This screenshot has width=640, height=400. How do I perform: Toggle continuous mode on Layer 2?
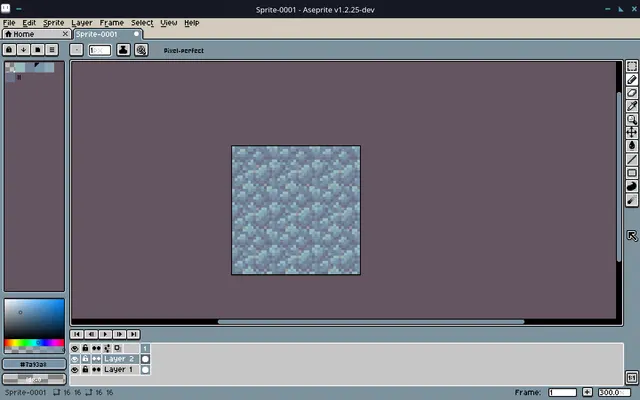tap(96, 359)
